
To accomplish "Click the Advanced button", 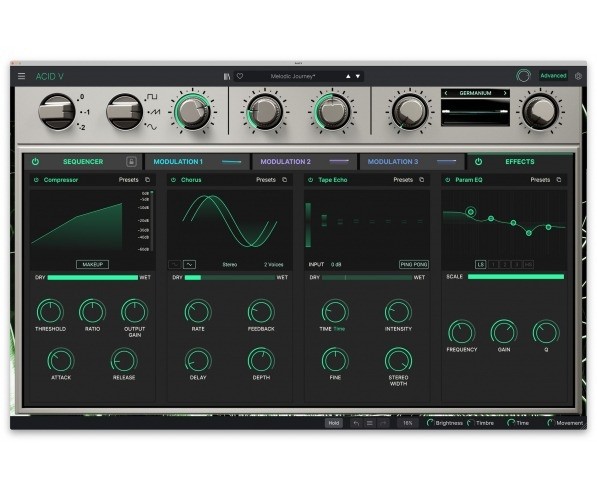I will coord(553,76).
